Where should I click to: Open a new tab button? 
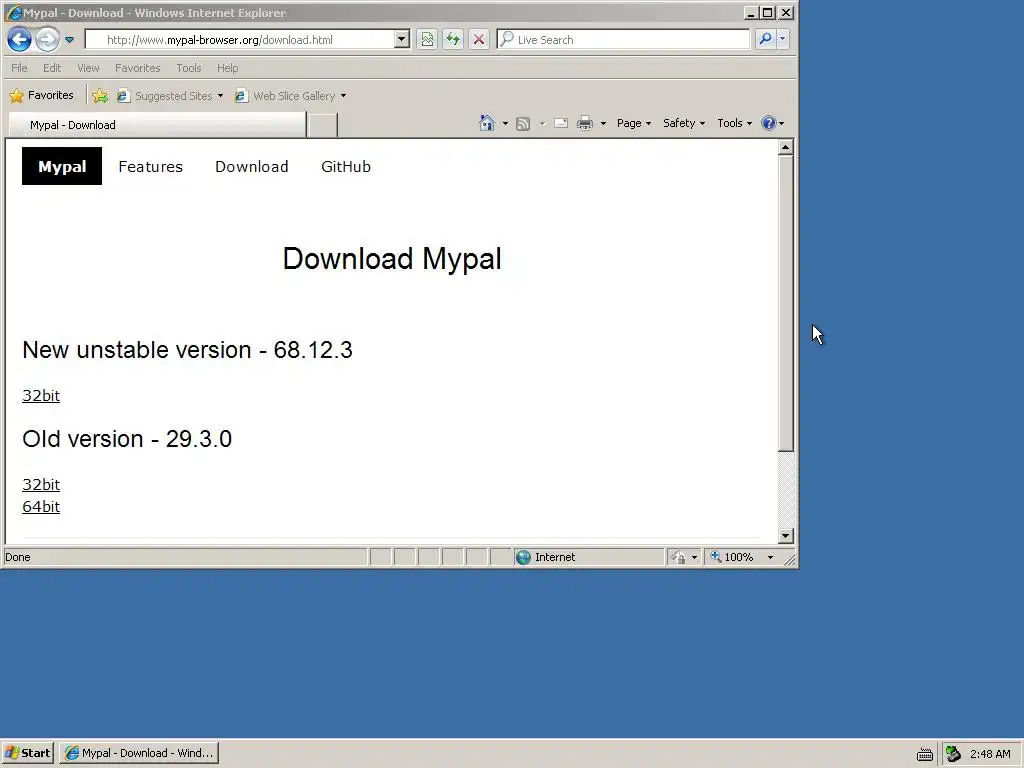pos(322,125)
